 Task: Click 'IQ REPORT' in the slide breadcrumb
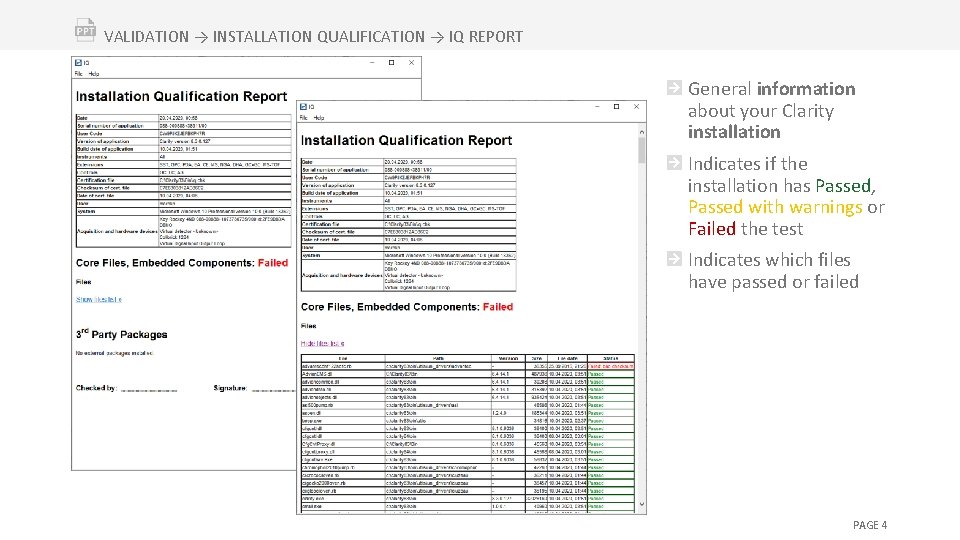tap(486, 37)
